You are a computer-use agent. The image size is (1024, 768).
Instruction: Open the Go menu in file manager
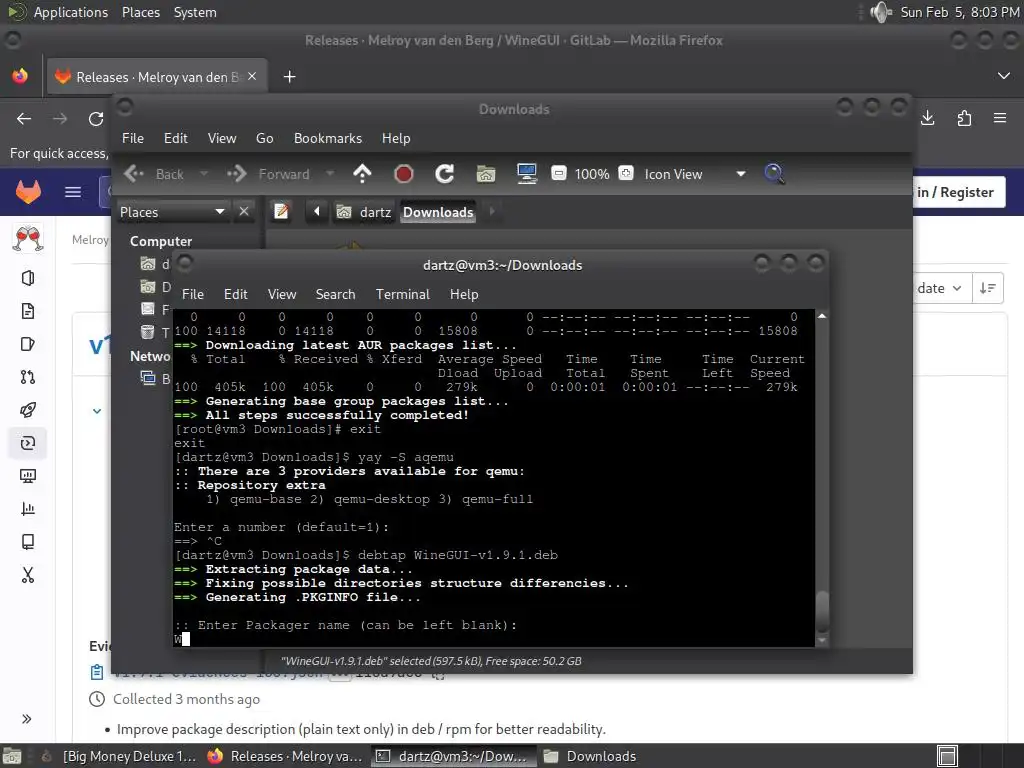(264, 138)
